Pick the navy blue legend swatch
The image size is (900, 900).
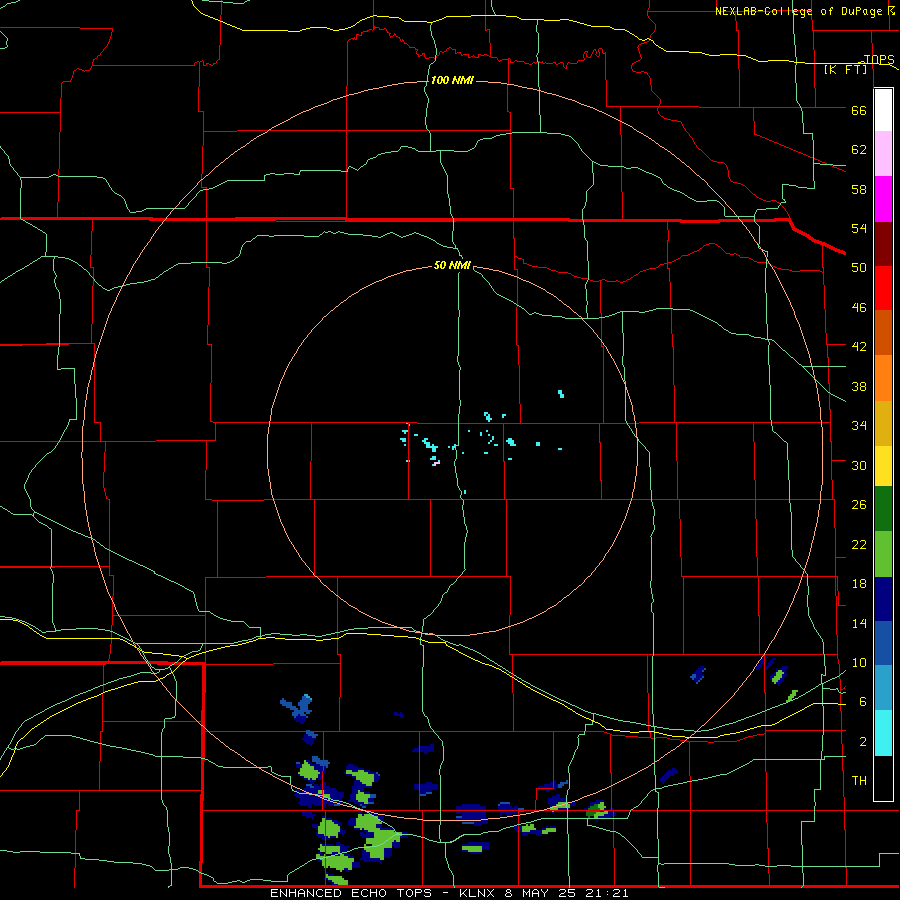883,599
